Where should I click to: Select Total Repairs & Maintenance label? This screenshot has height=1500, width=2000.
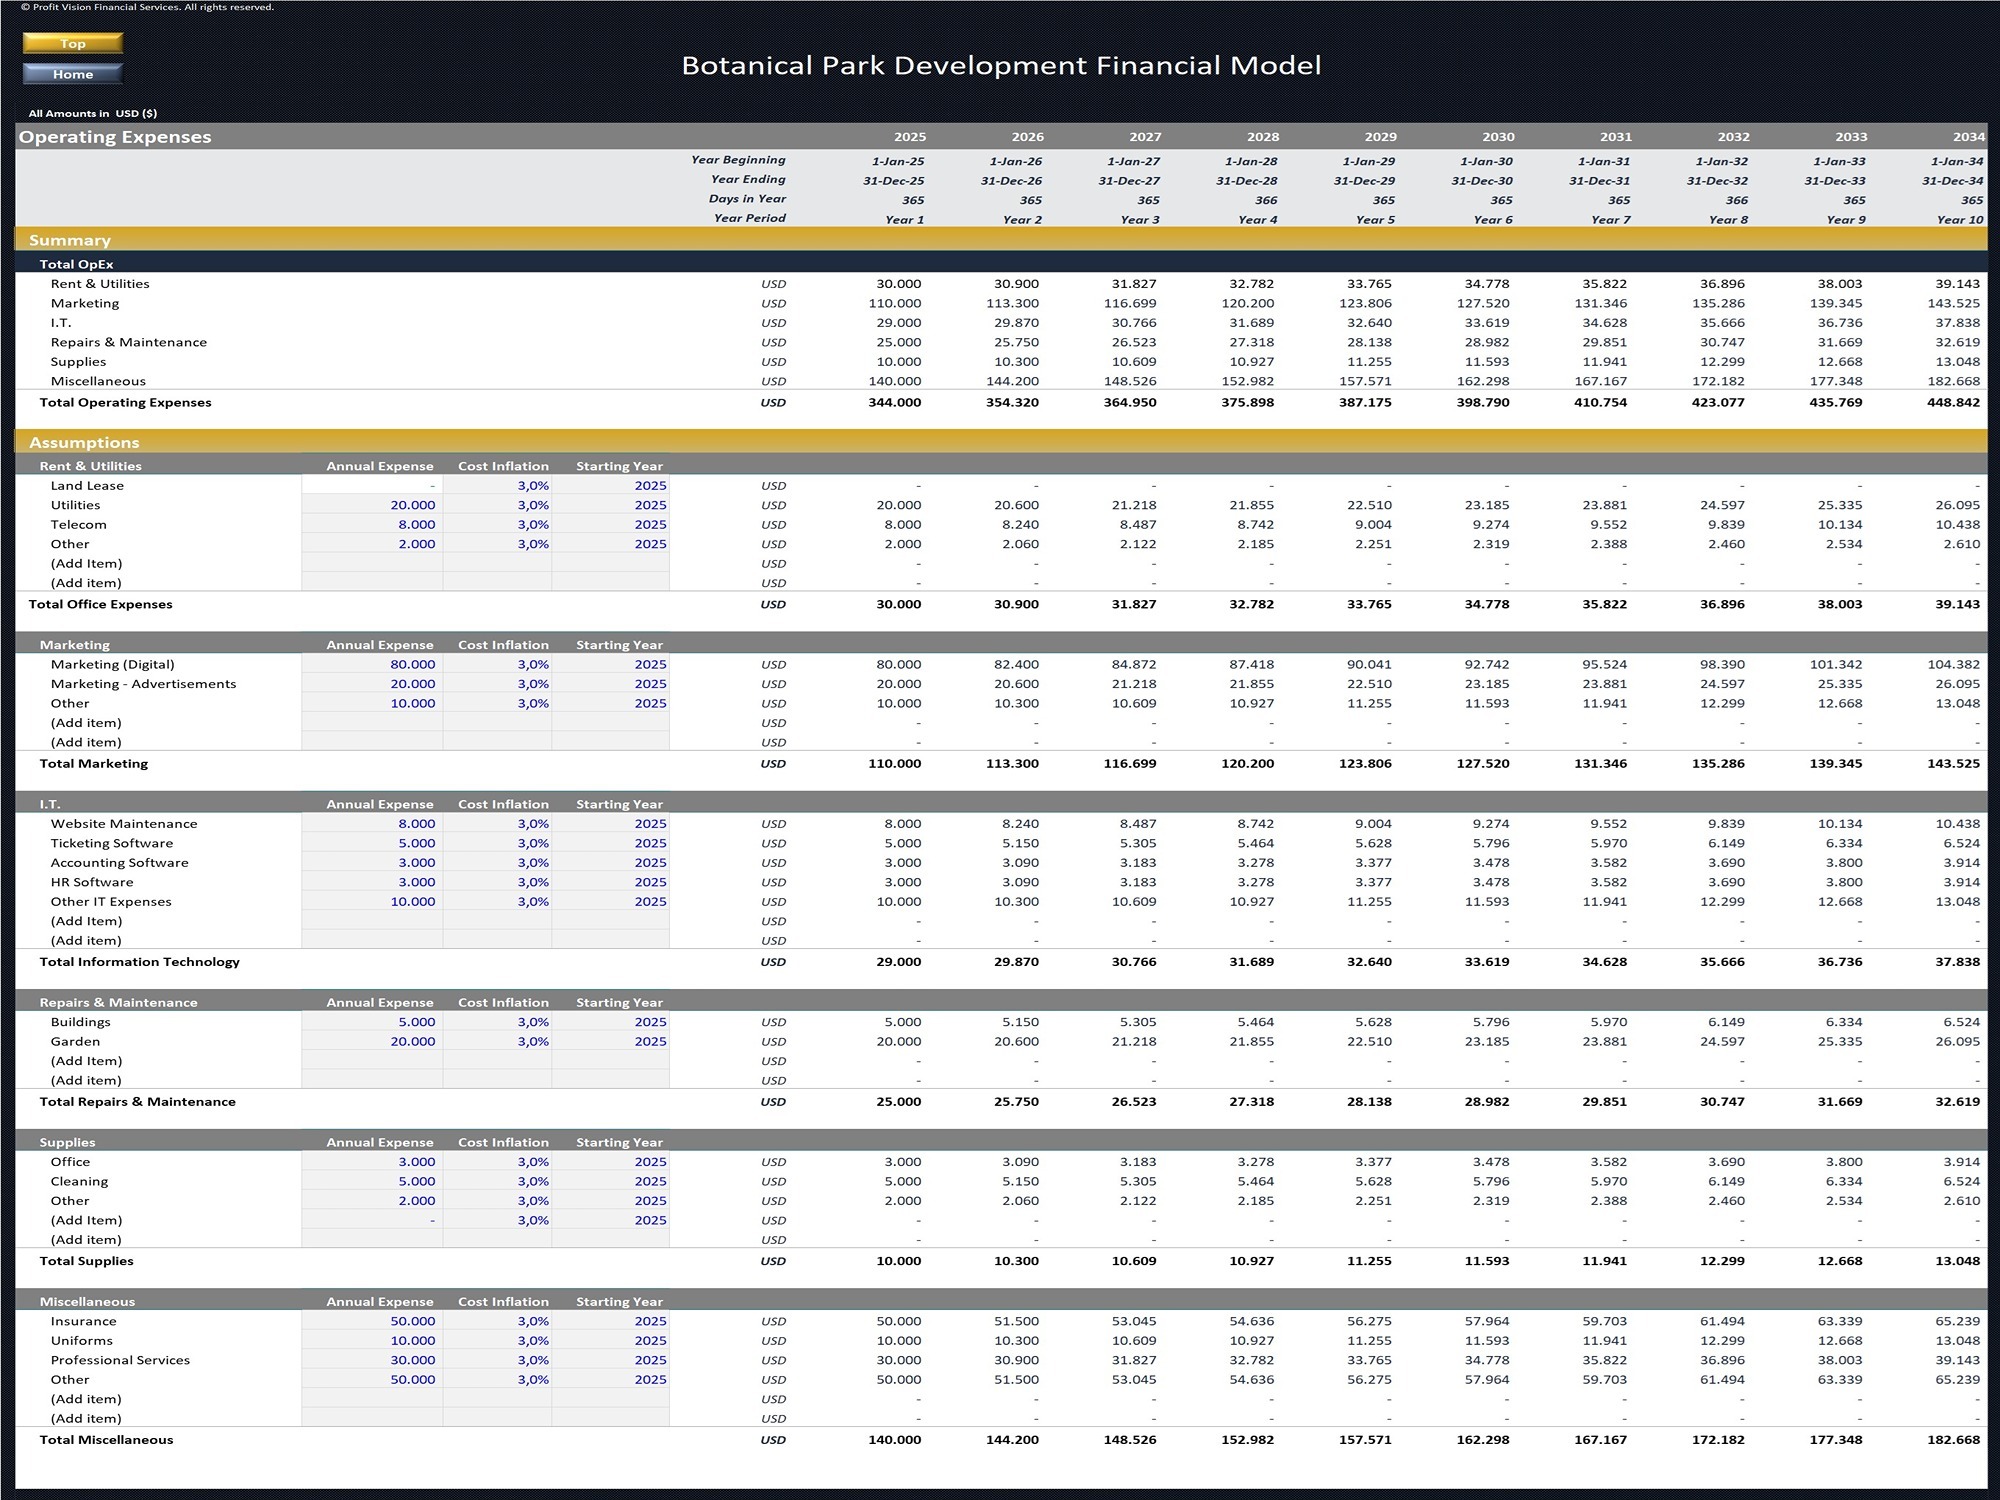(137, 1101)
